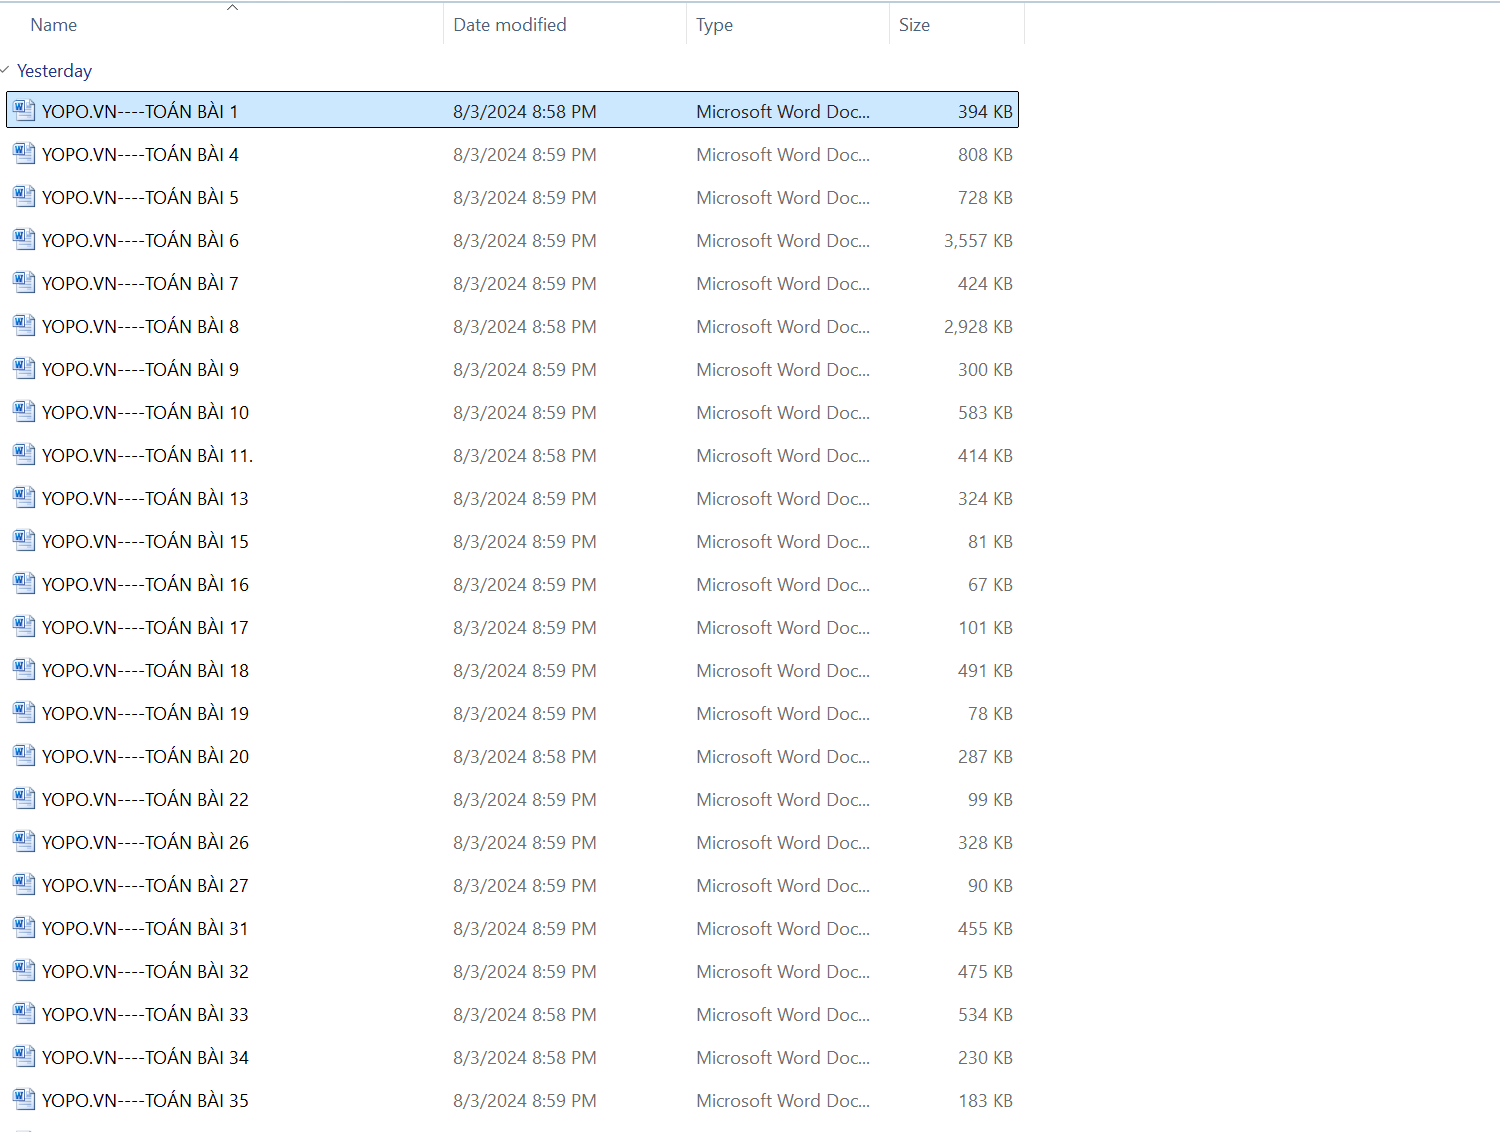Select file name YOPO.VN----TOÁN BÀI 16
1500x1139 pixels.
pos(145,584)
